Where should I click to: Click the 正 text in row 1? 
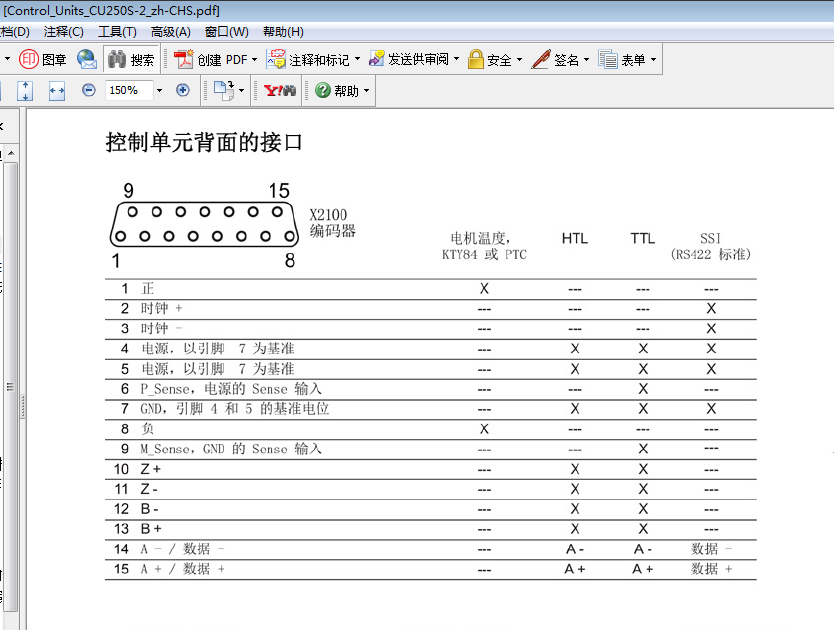tap(147, 289)
